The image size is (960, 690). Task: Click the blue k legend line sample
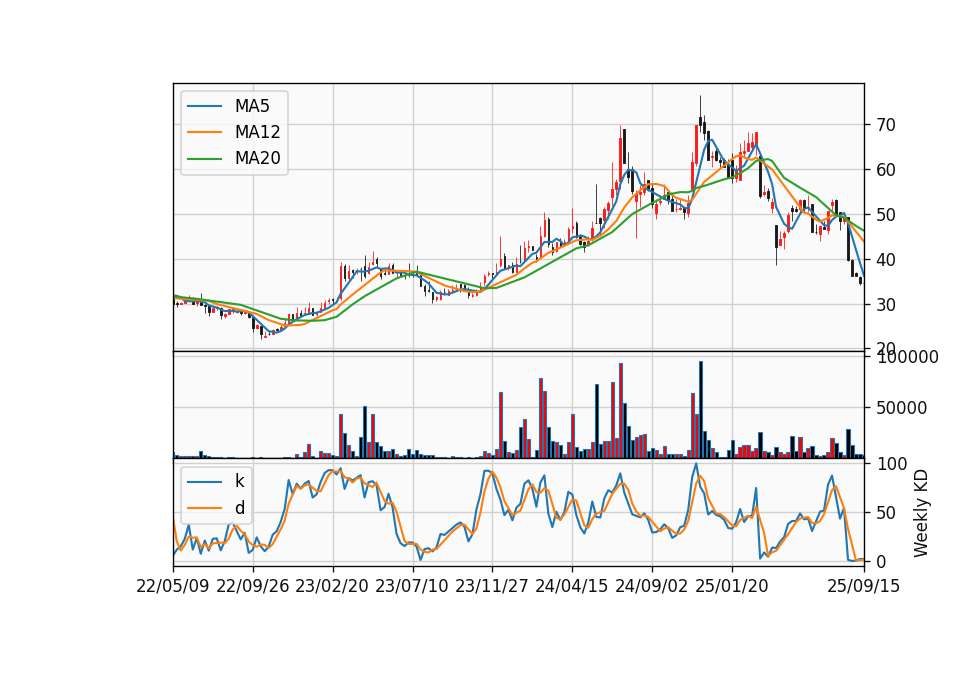(204, 482)
